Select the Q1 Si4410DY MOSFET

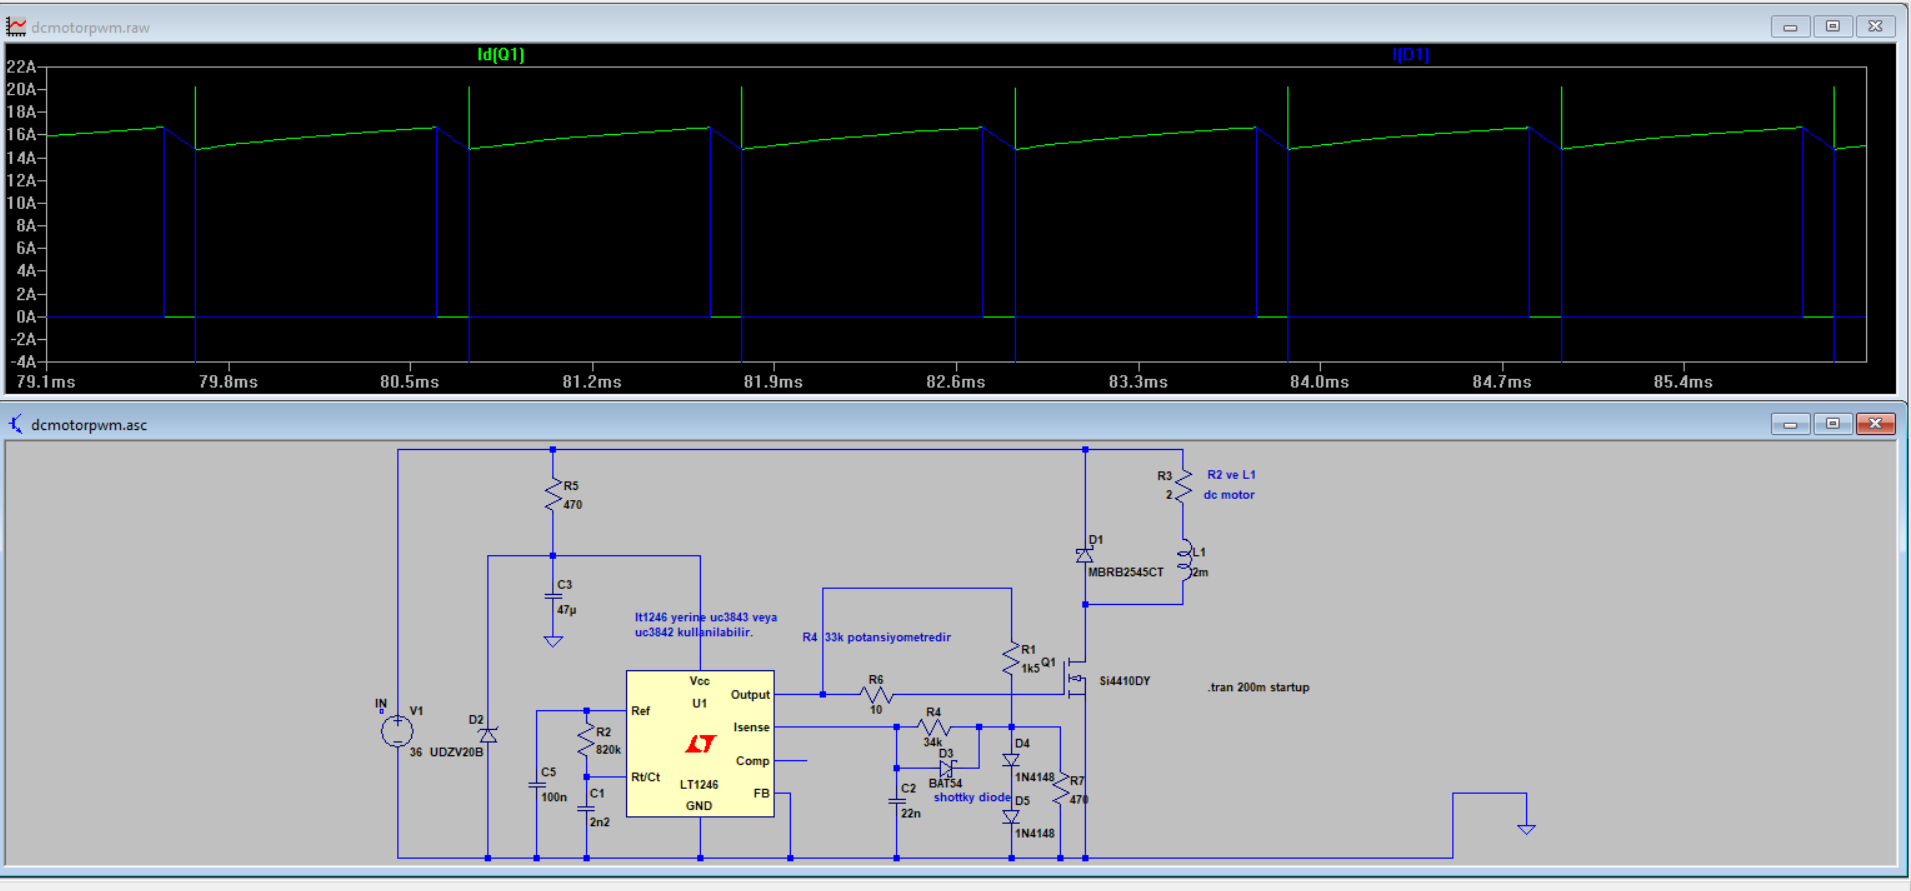tap(1075, 678)
